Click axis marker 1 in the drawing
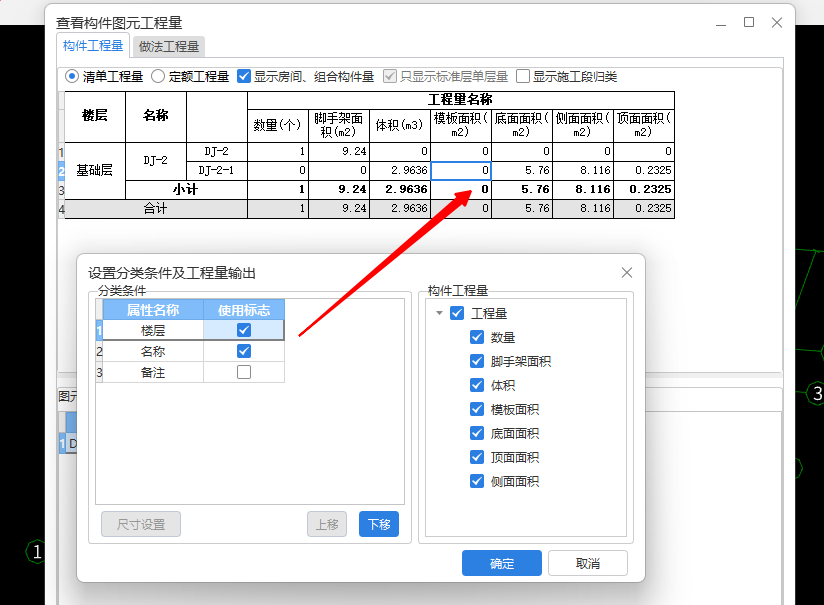The height and width of the screenshot is (605, 824). (x=35, y=552)
